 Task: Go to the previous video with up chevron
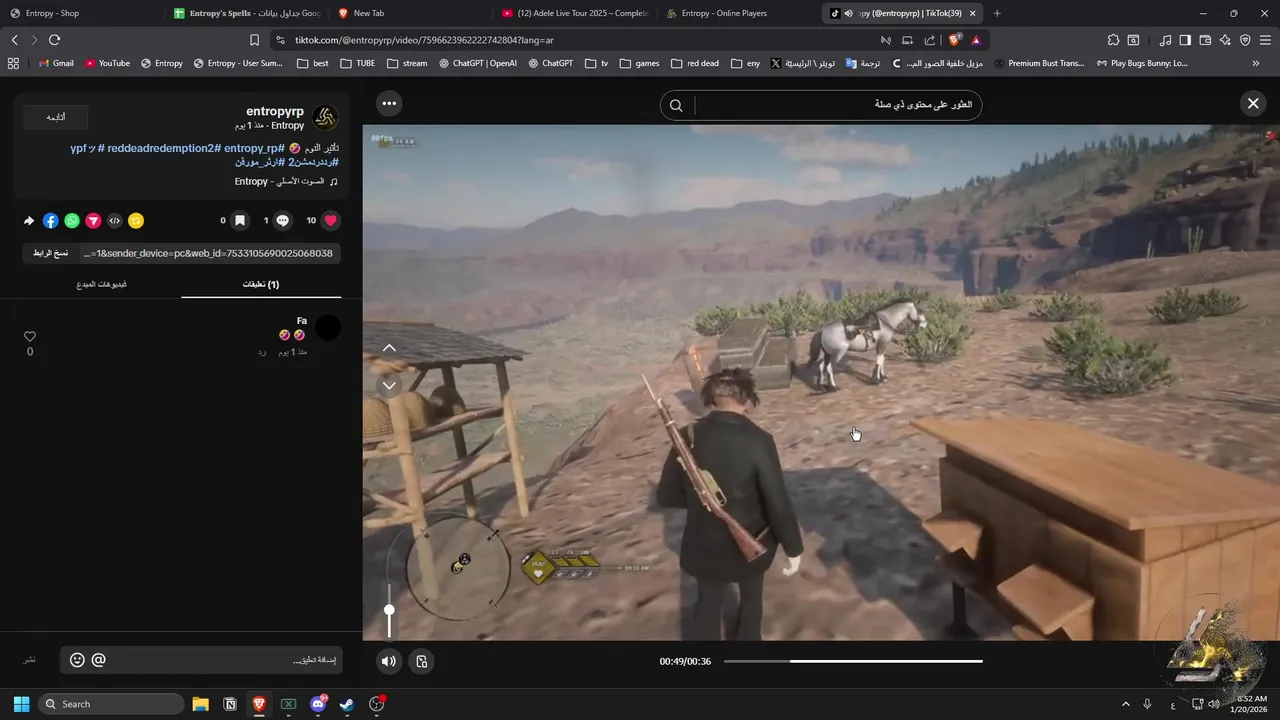pos(389,348)
